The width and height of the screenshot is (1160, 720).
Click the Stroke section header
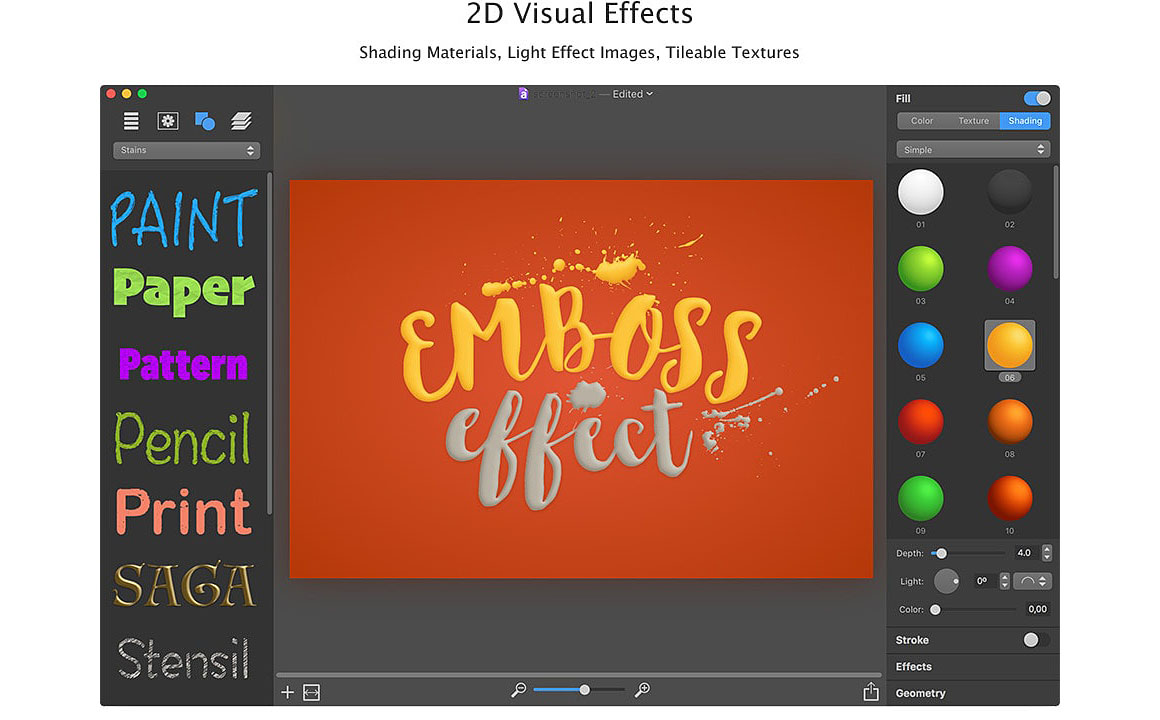912,640
